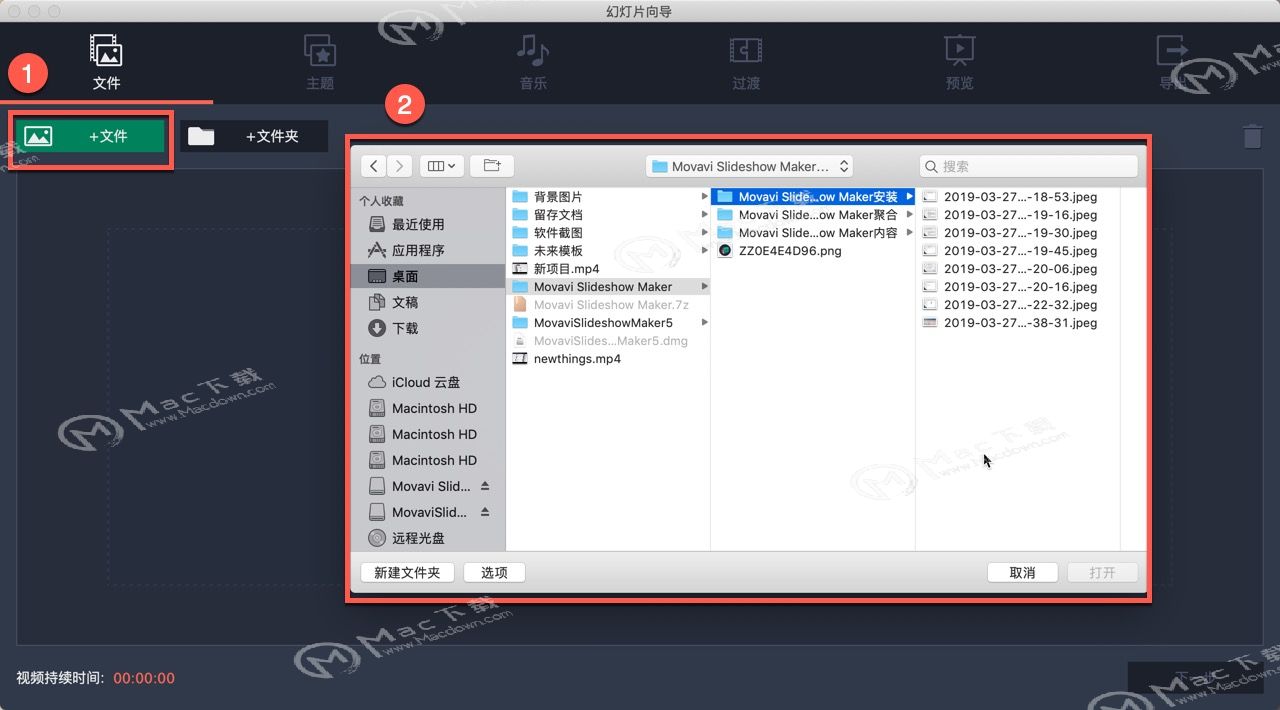Viewport: 1280px width, 710px height.
Task: Click the 搜索 search field
Action: click(x=1028, y=166)
